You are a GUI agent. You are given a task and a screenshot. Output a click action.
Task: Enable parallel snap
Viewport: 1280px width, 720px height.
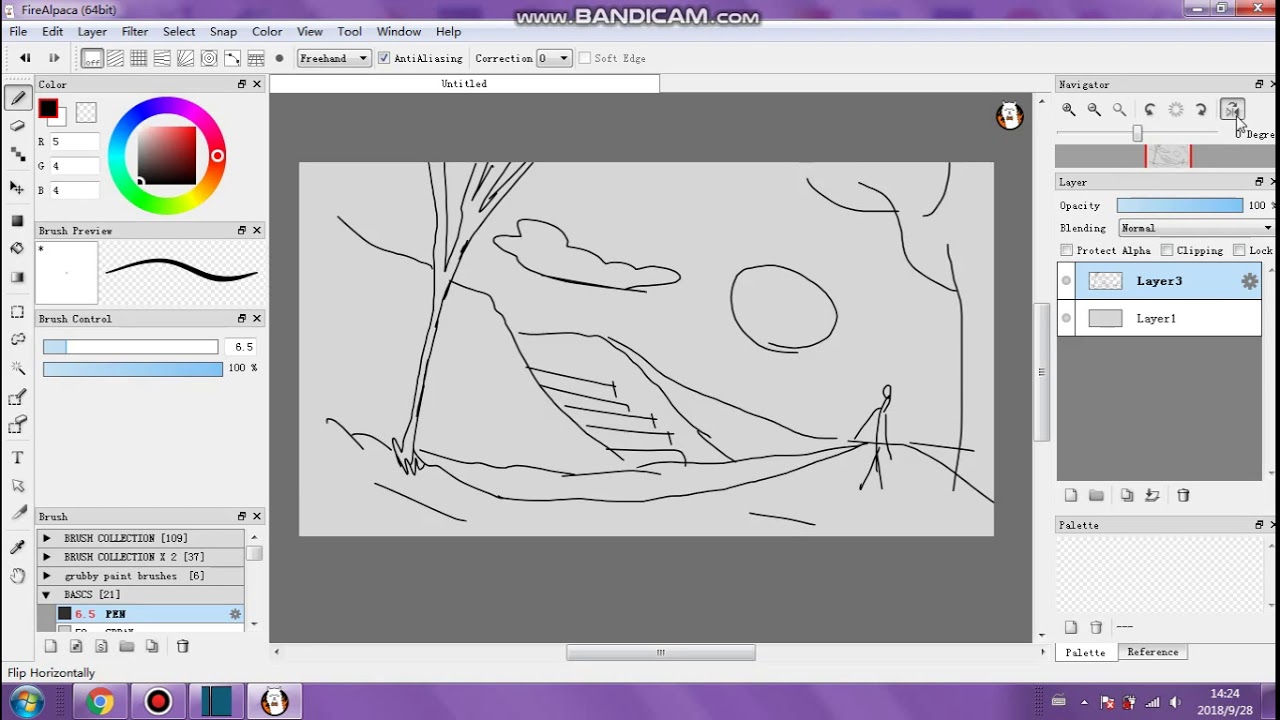tap(115, 58)
